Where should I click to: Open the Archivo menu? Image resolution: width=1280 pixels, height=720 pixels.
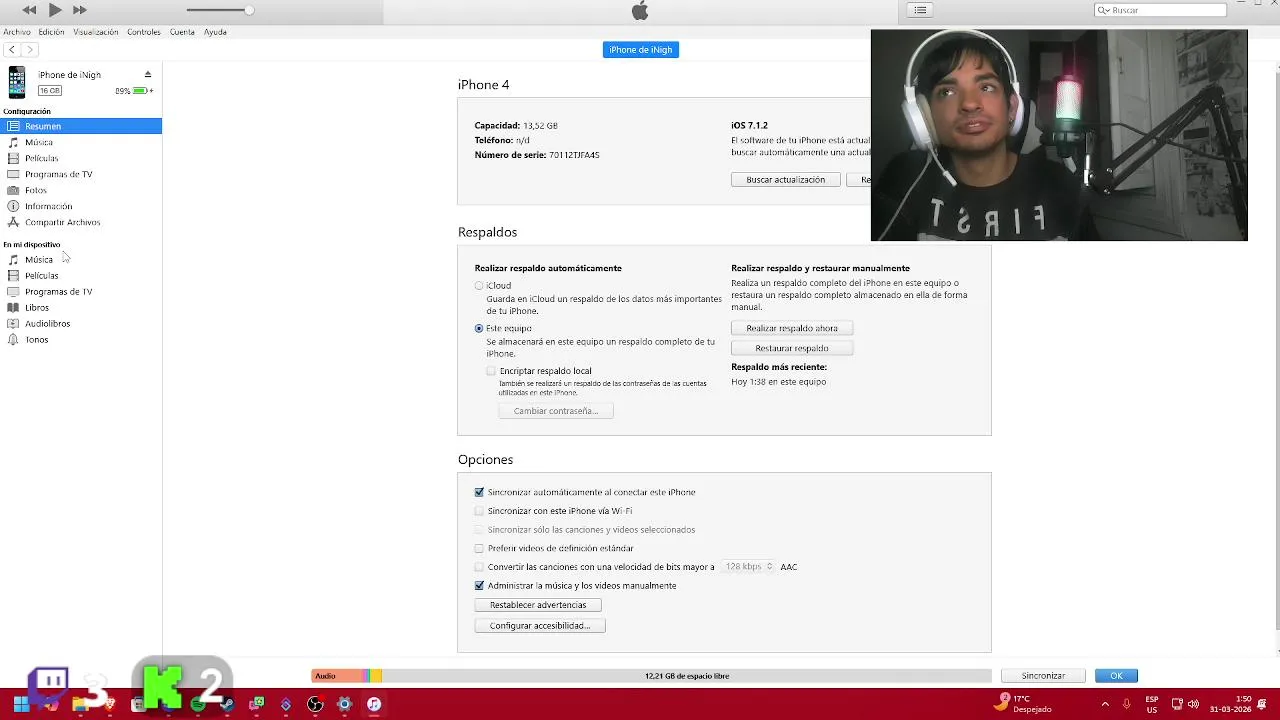(x=17, y=32)
